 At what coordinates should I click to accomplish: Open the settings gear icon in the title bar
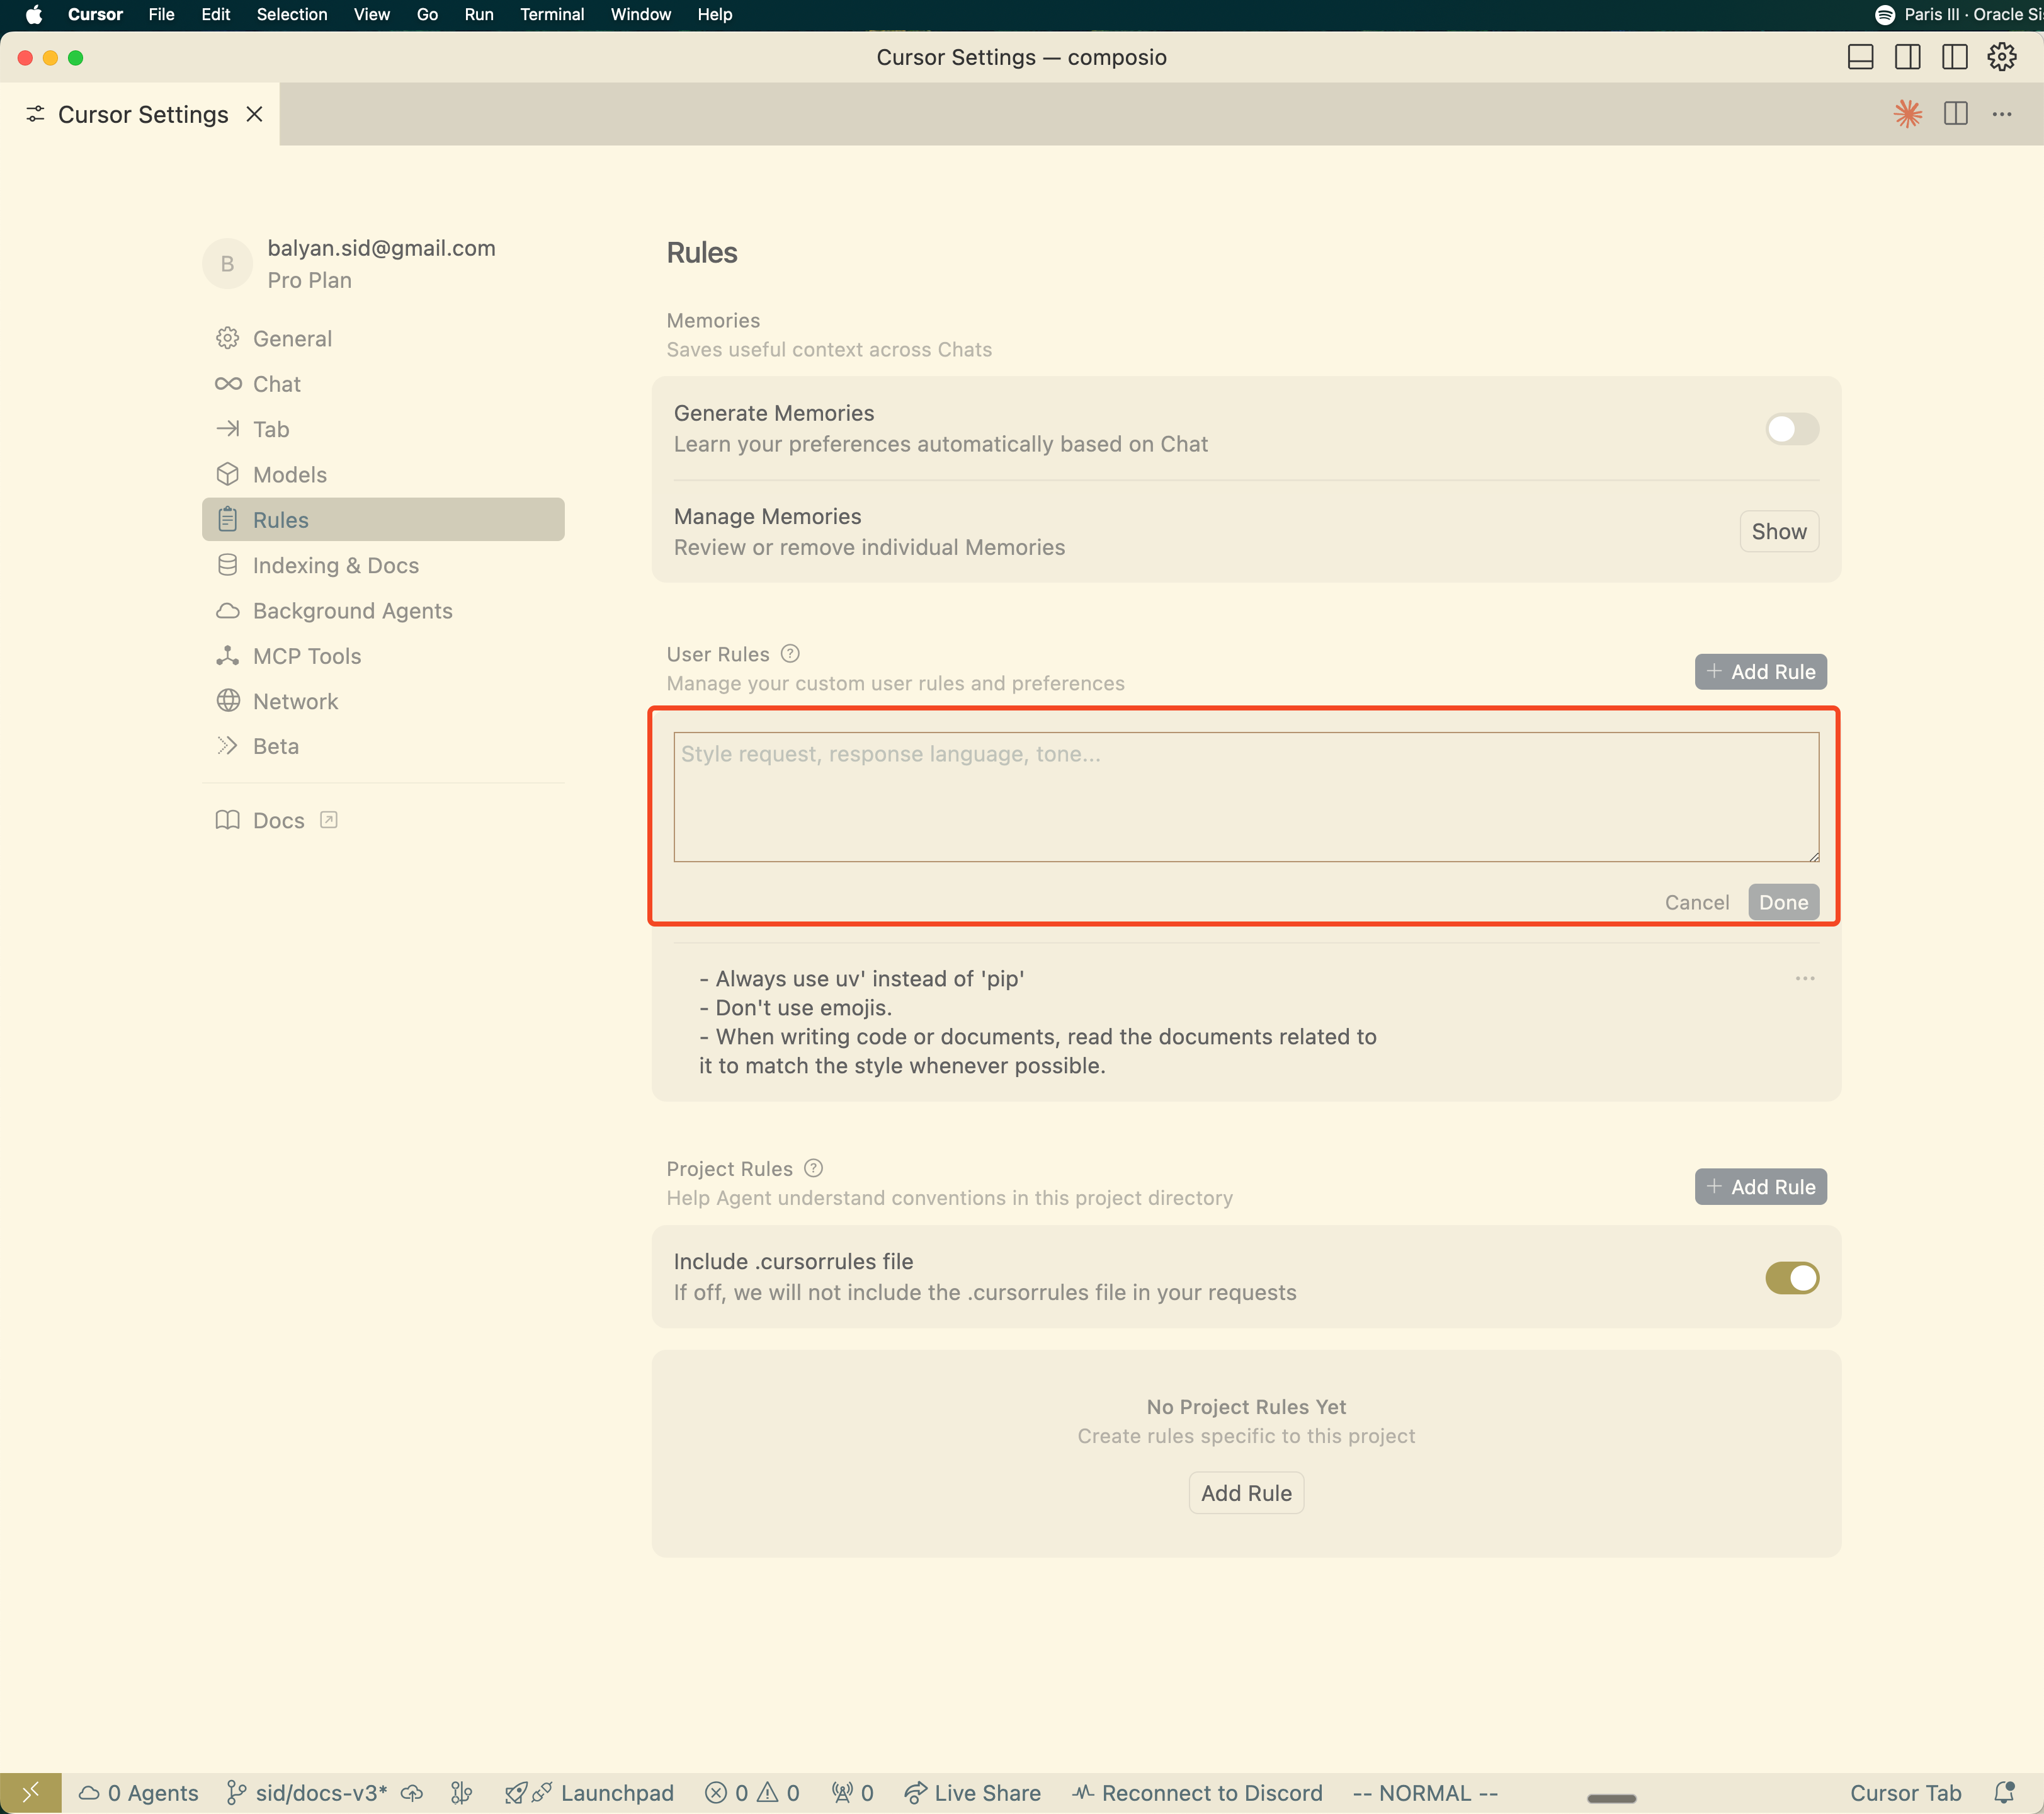pos(2001,57)
